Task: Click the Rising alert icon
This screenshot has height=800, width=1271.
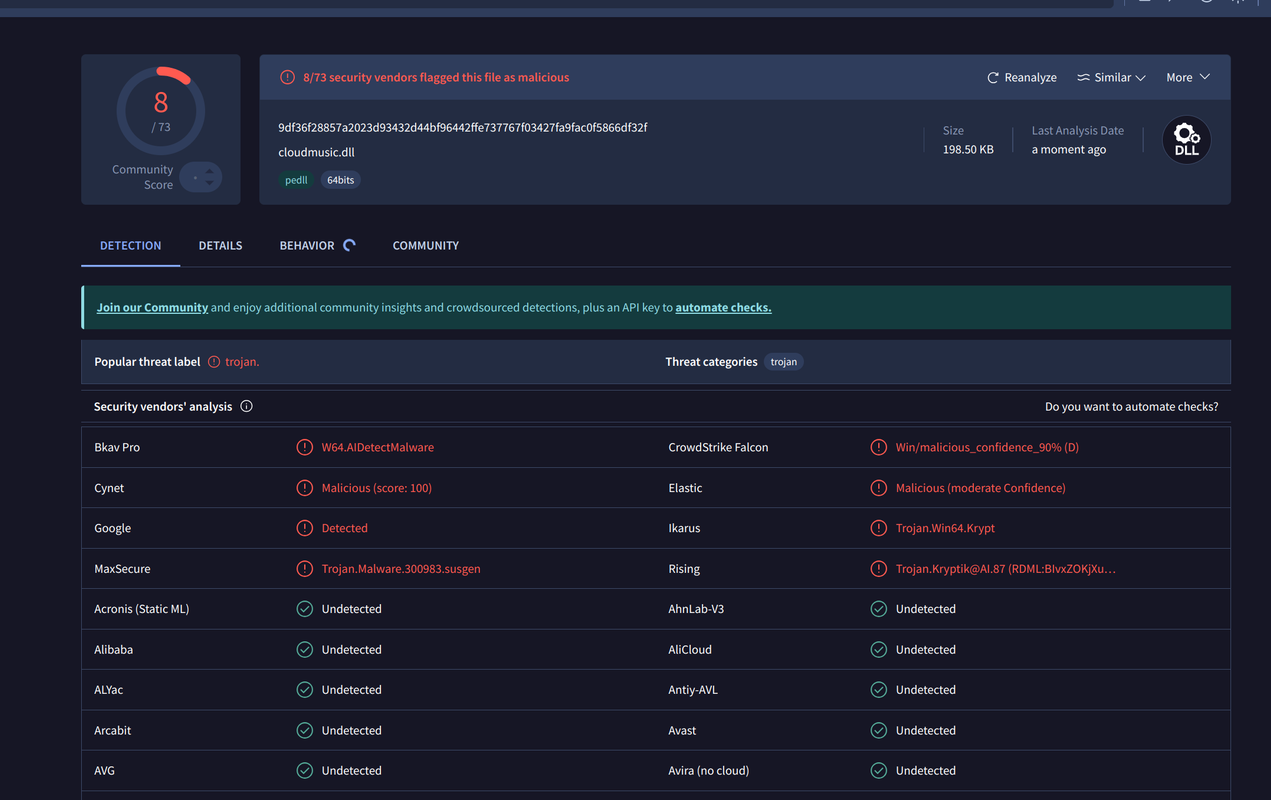Action: click(x=878, y=569)
